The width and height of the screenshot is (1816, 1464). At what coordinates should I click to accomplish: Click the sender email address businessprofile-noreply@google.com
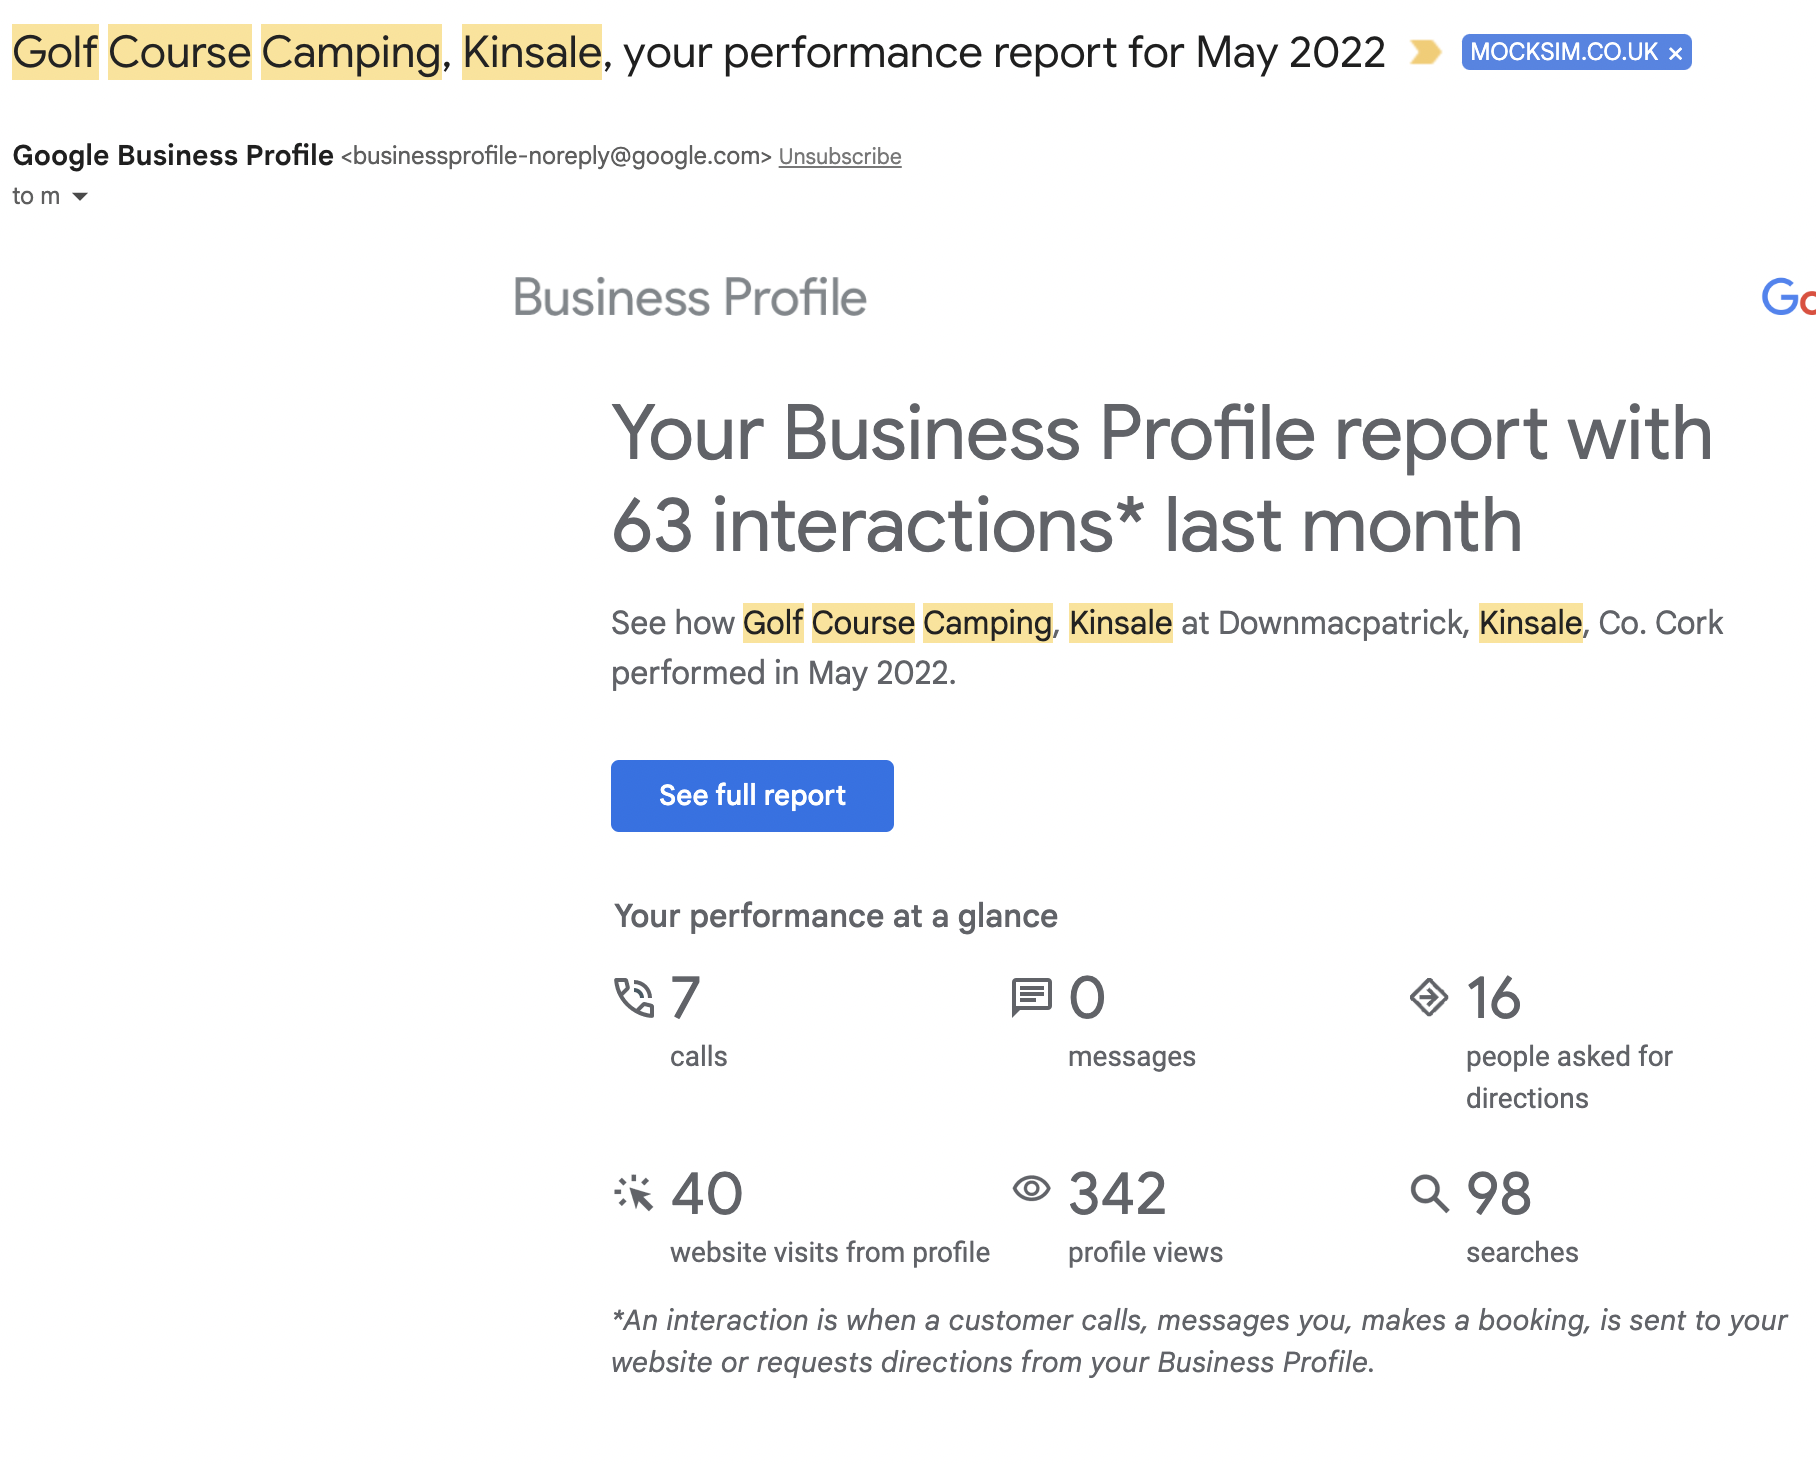(x=556, y=156)
